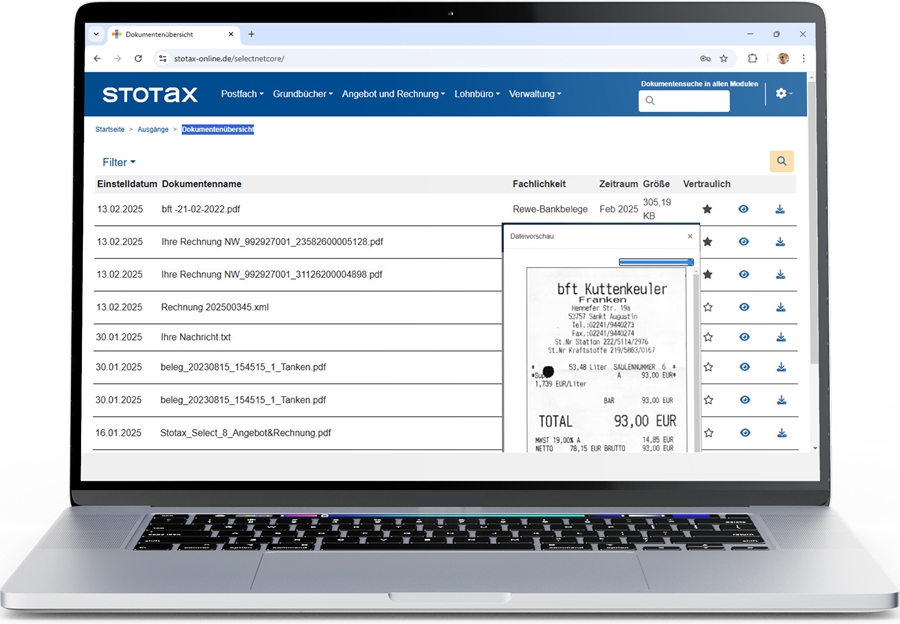The width and height of the screenshot is (900, 624).
Task: Open Chrome three-dot menu
Action: (x=804, y=58)
